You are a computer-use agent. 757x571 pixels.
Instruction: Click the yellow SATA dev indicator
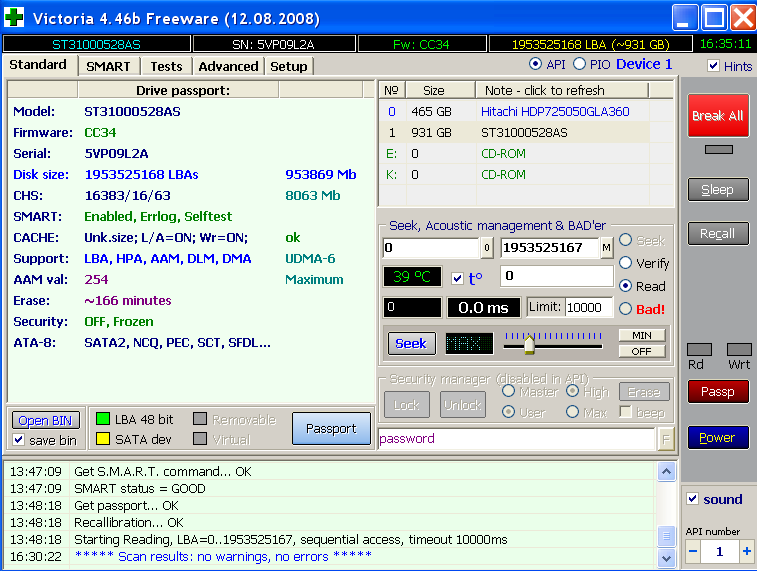102,439
